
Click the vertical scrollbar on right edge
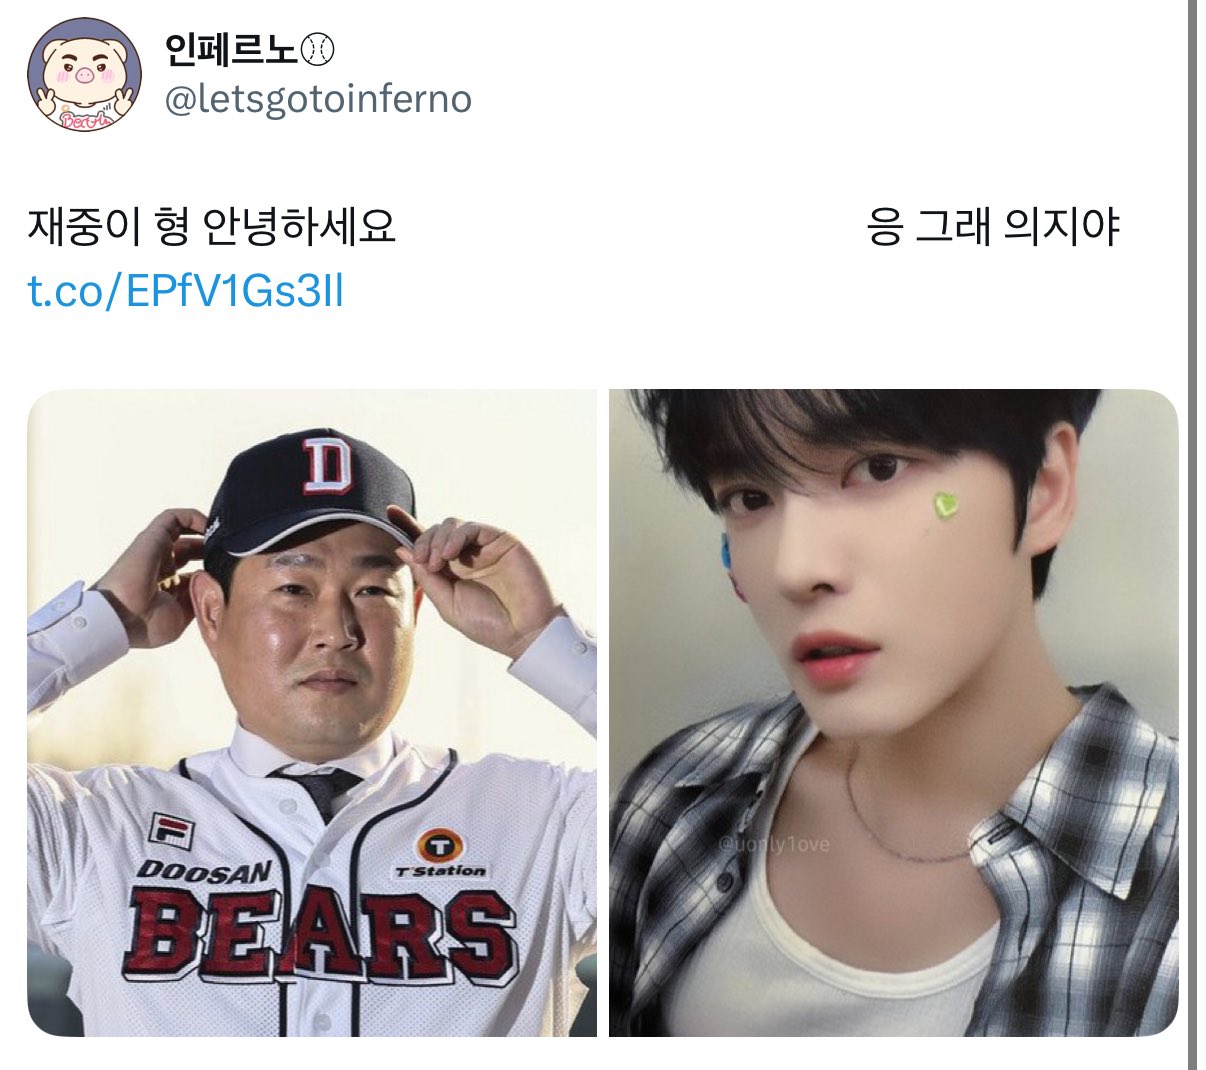[1192, 535]
